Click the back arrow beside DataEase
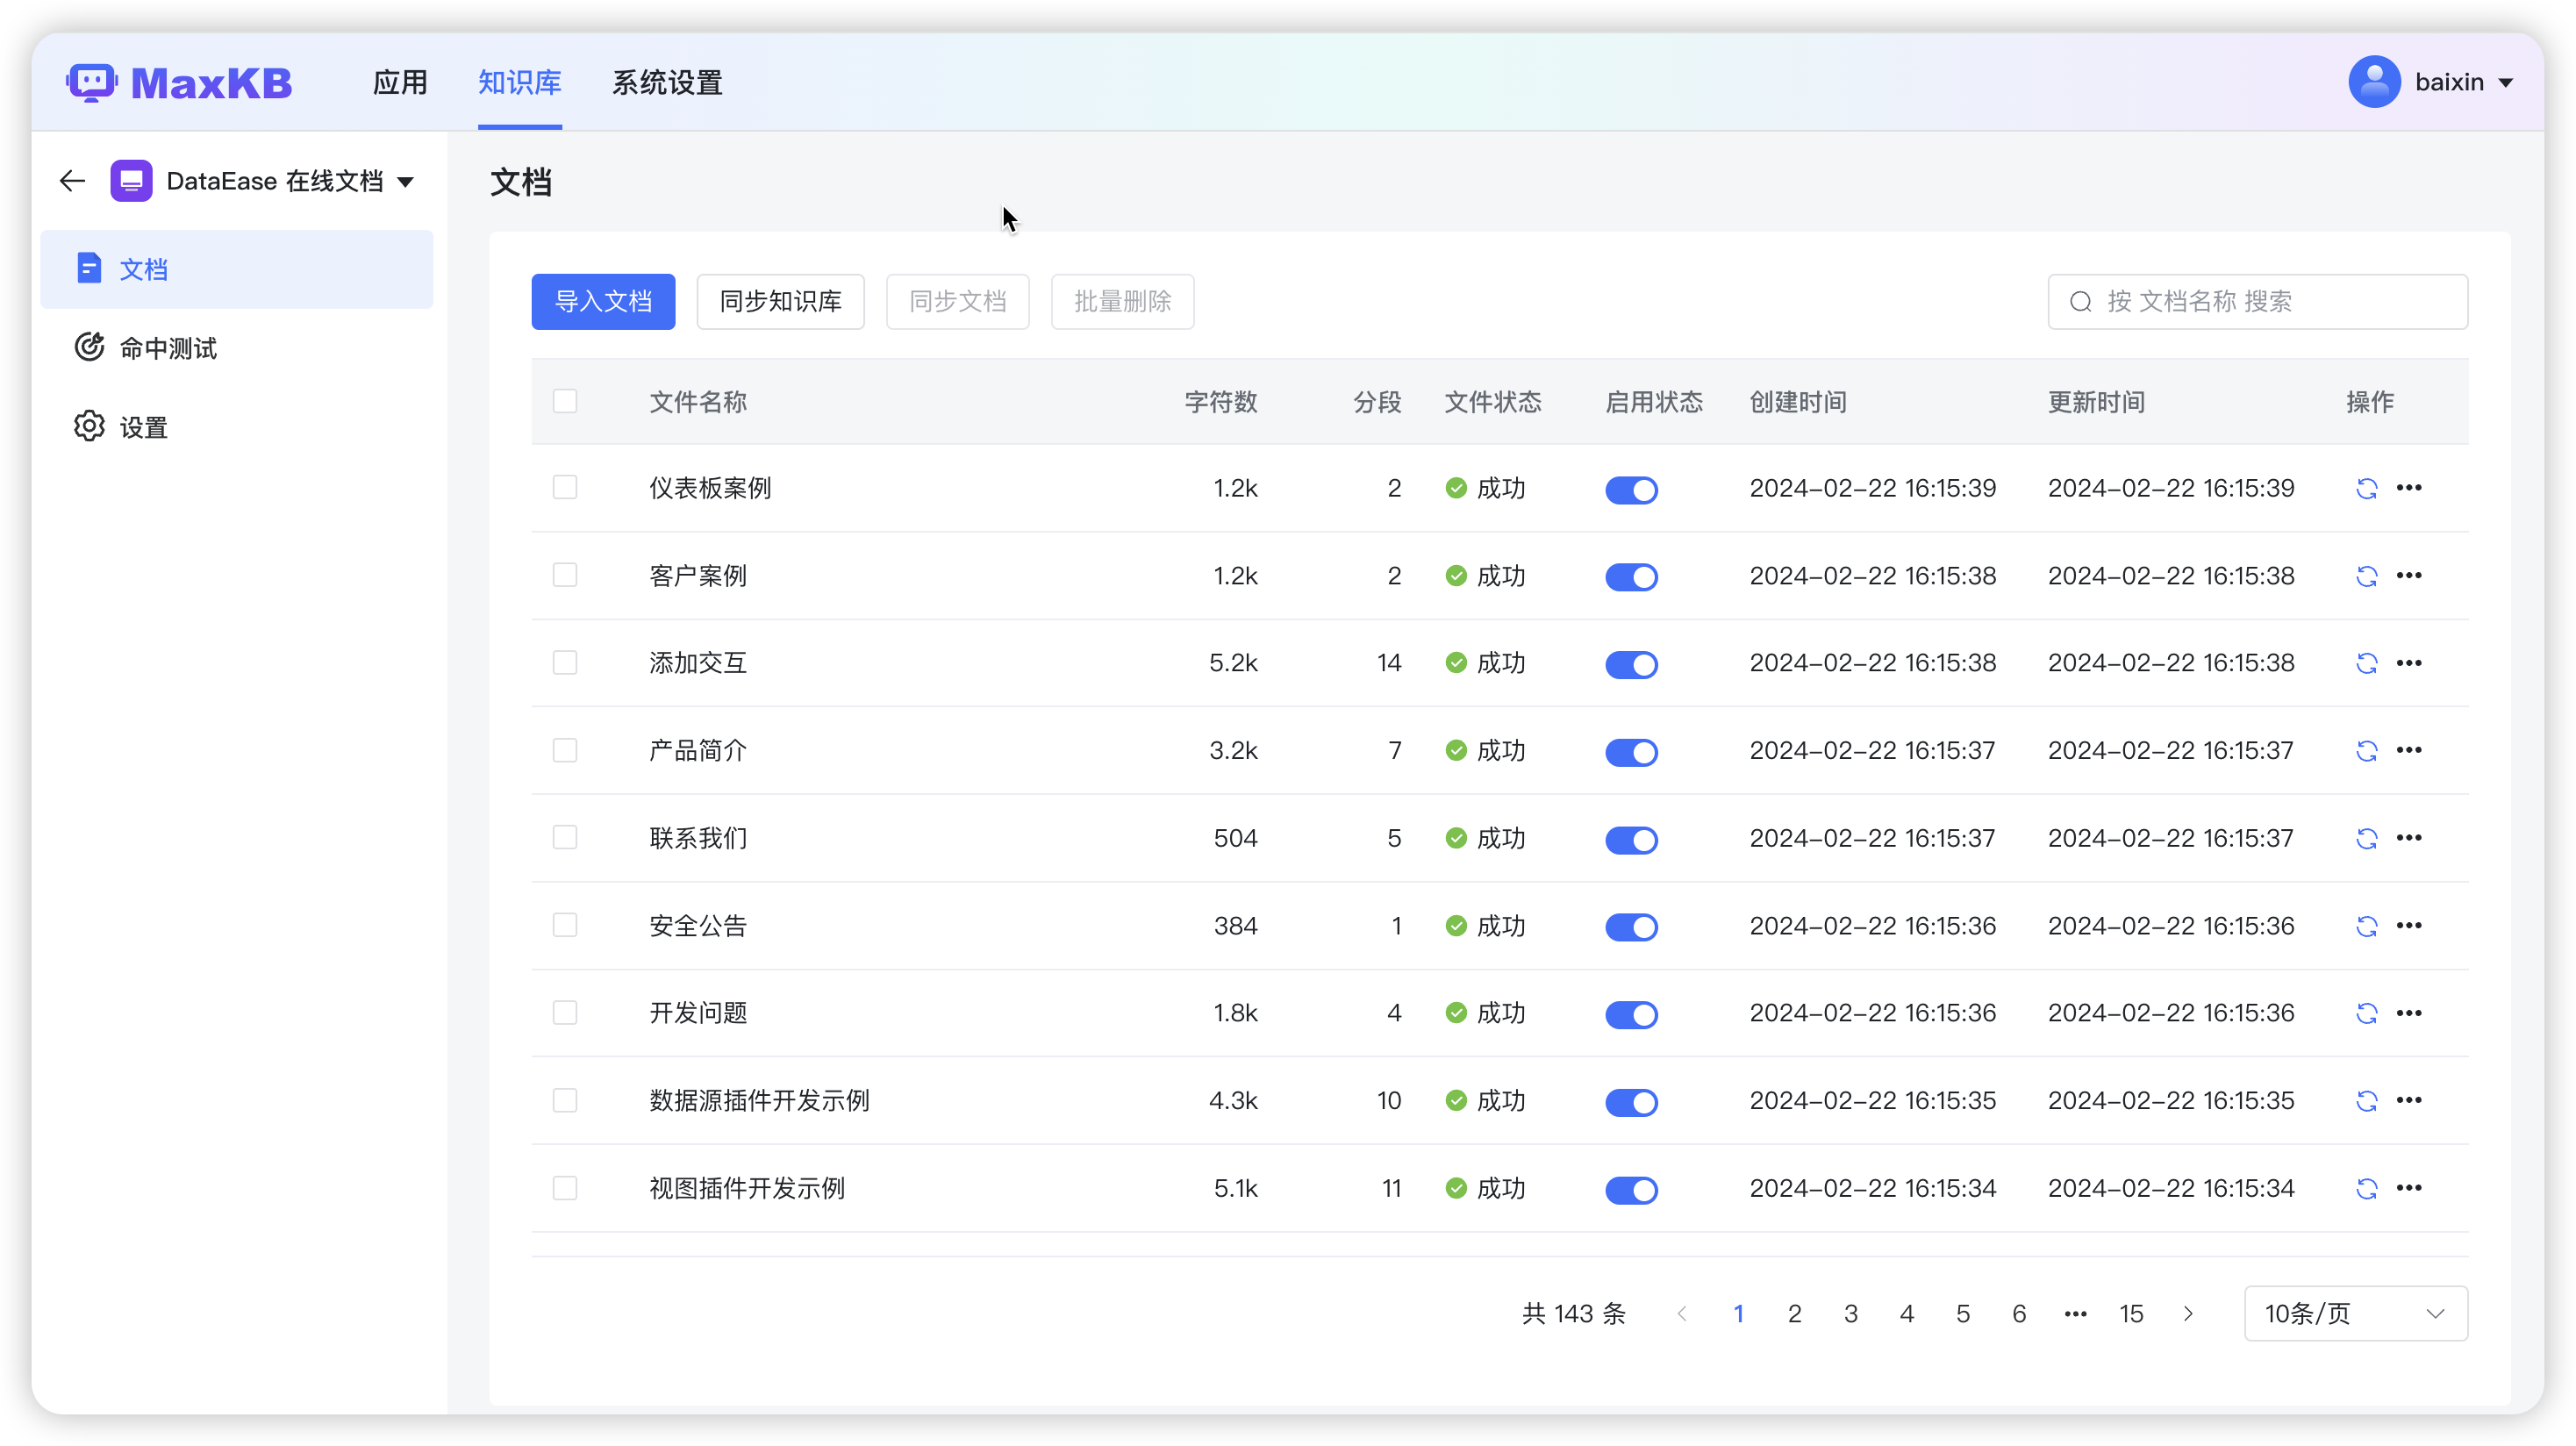 (72, 181)
